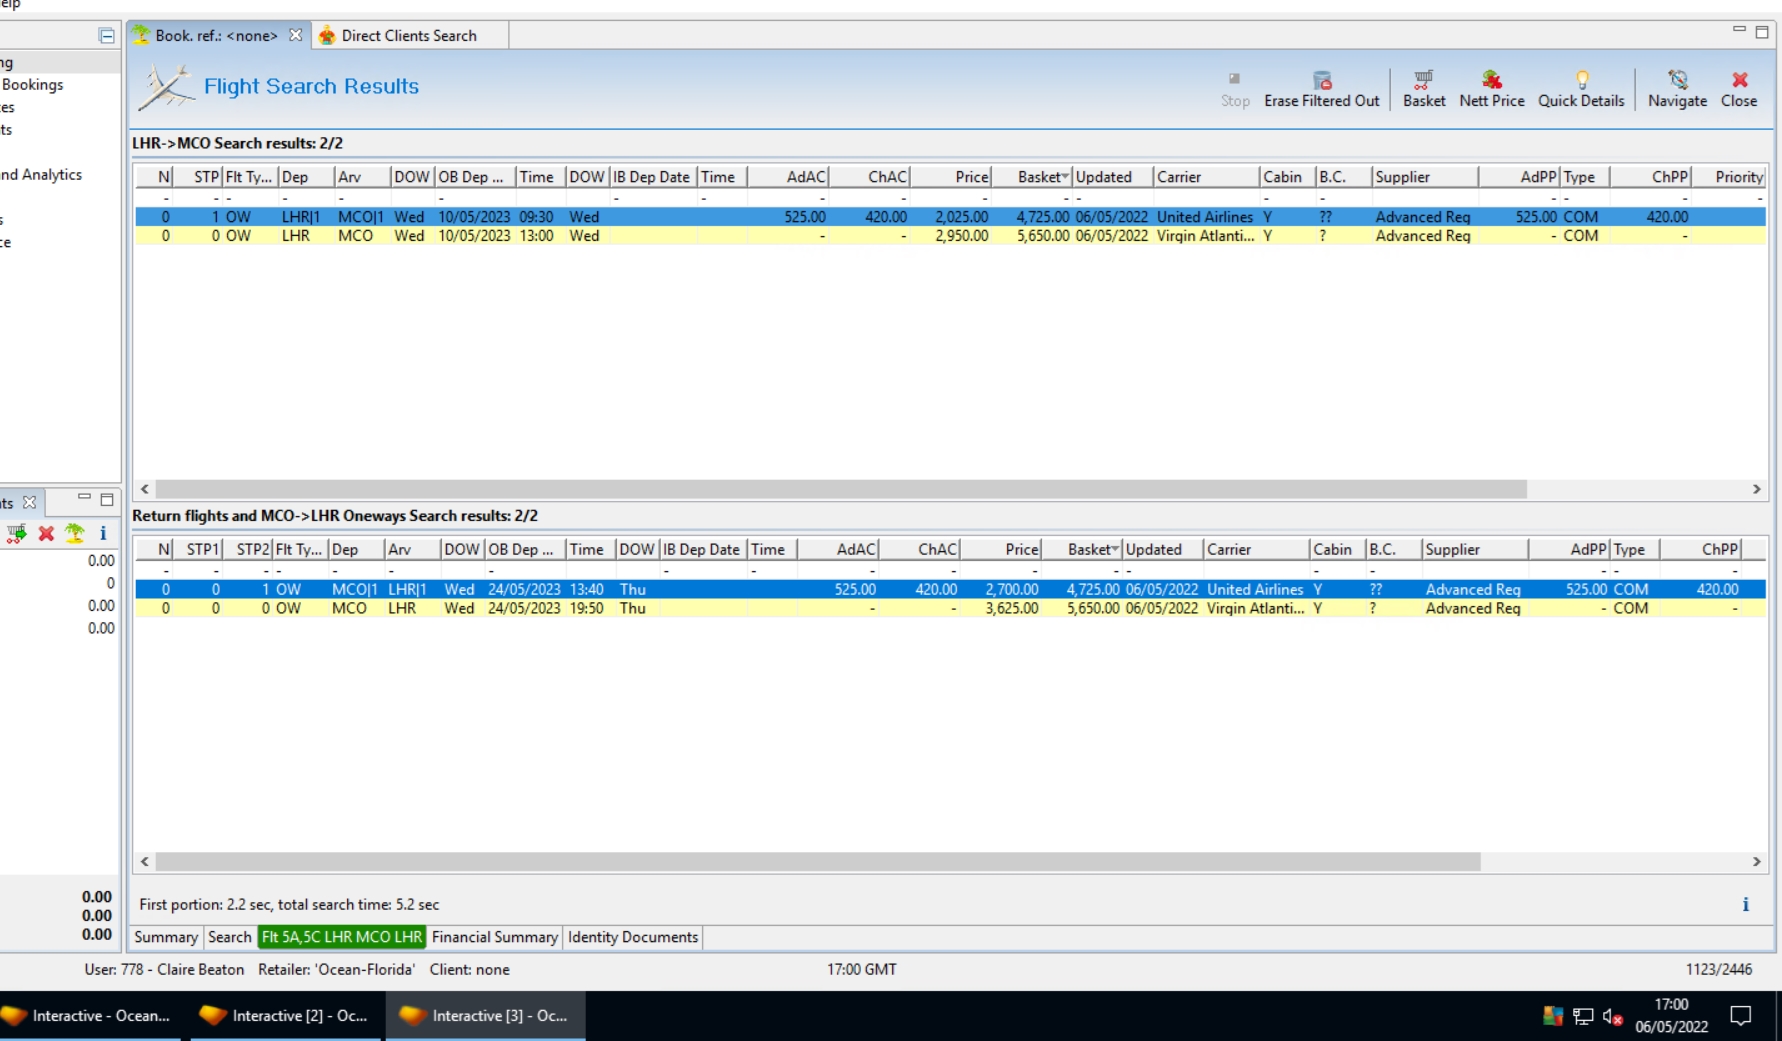1782x1041 pixels.
Task: Close the 'Book. ref.: <none>' tab
Action: (295, 35)
